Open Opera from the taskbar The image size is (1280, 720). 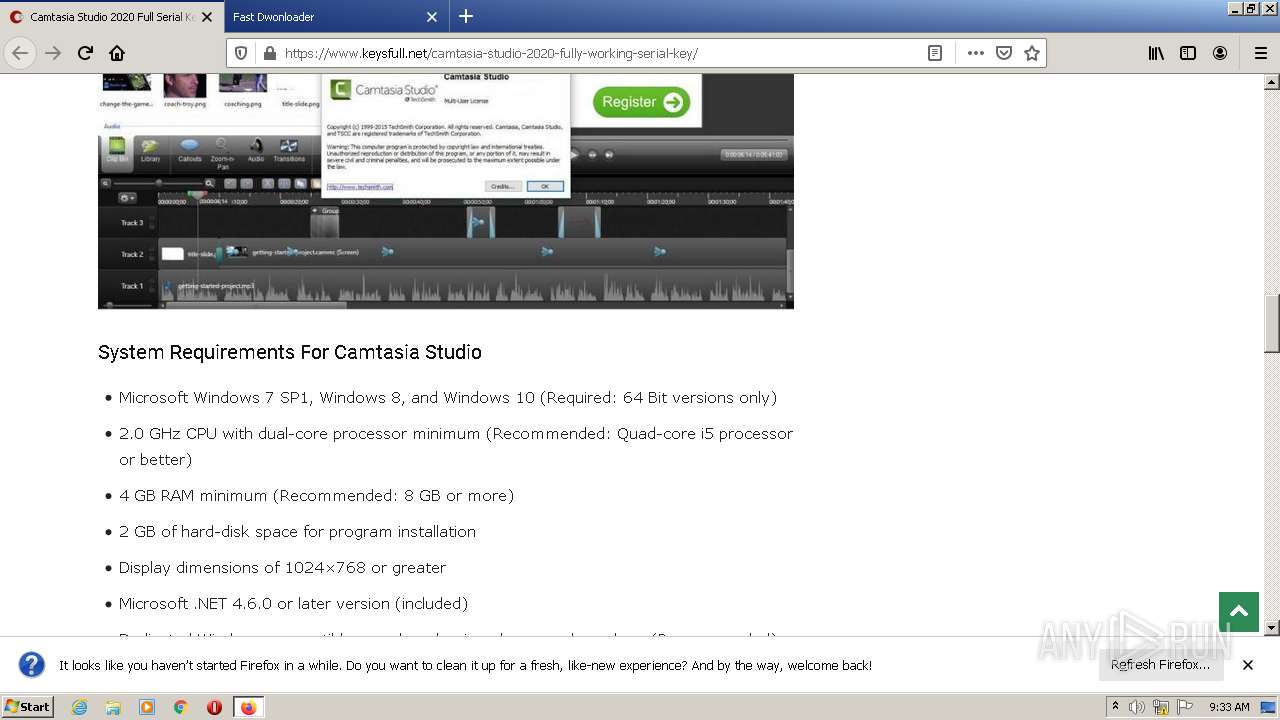(x=214, y=707)
